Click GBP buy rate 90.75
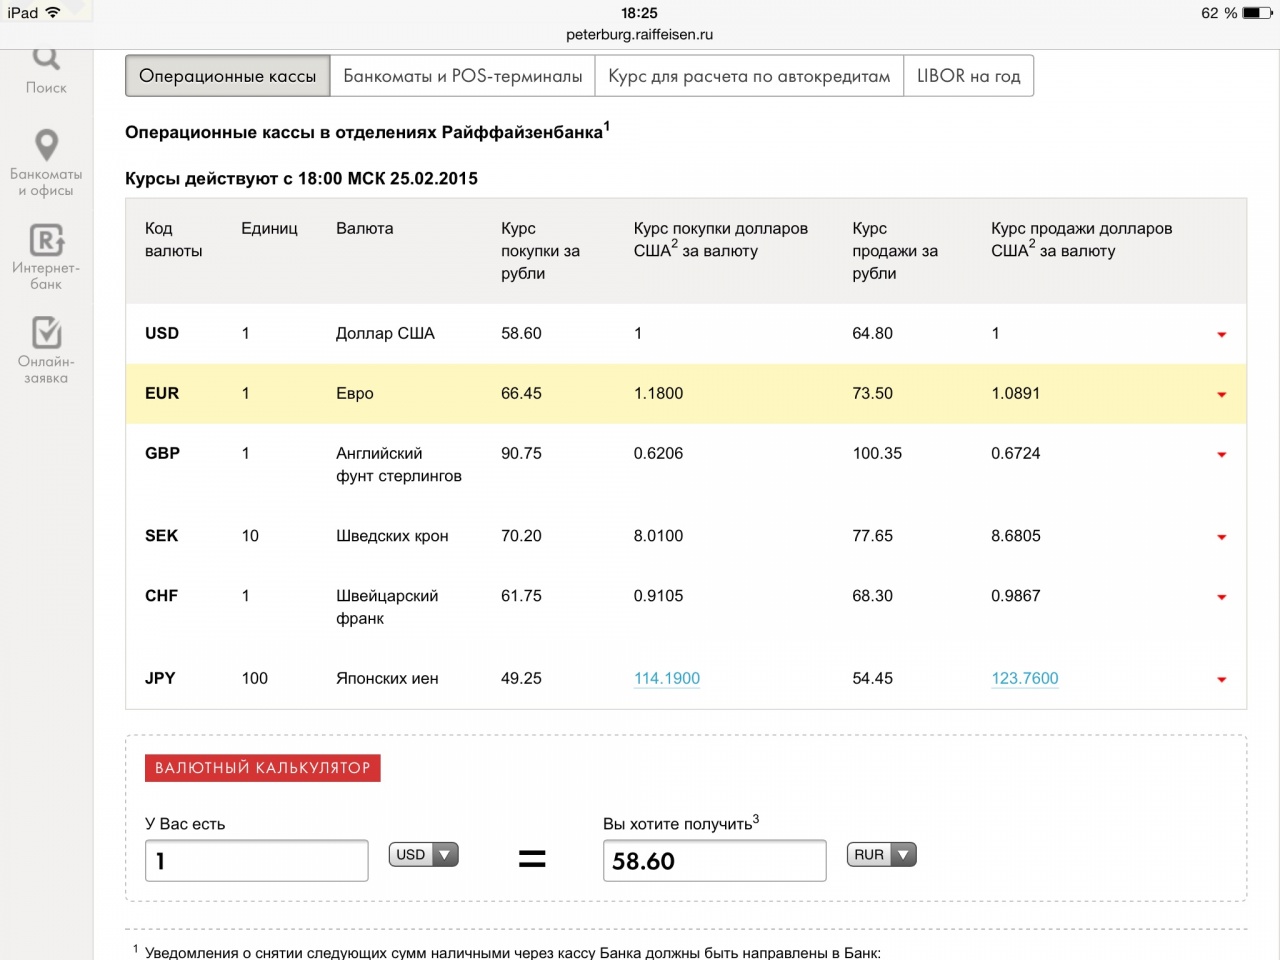 (521, 453)
